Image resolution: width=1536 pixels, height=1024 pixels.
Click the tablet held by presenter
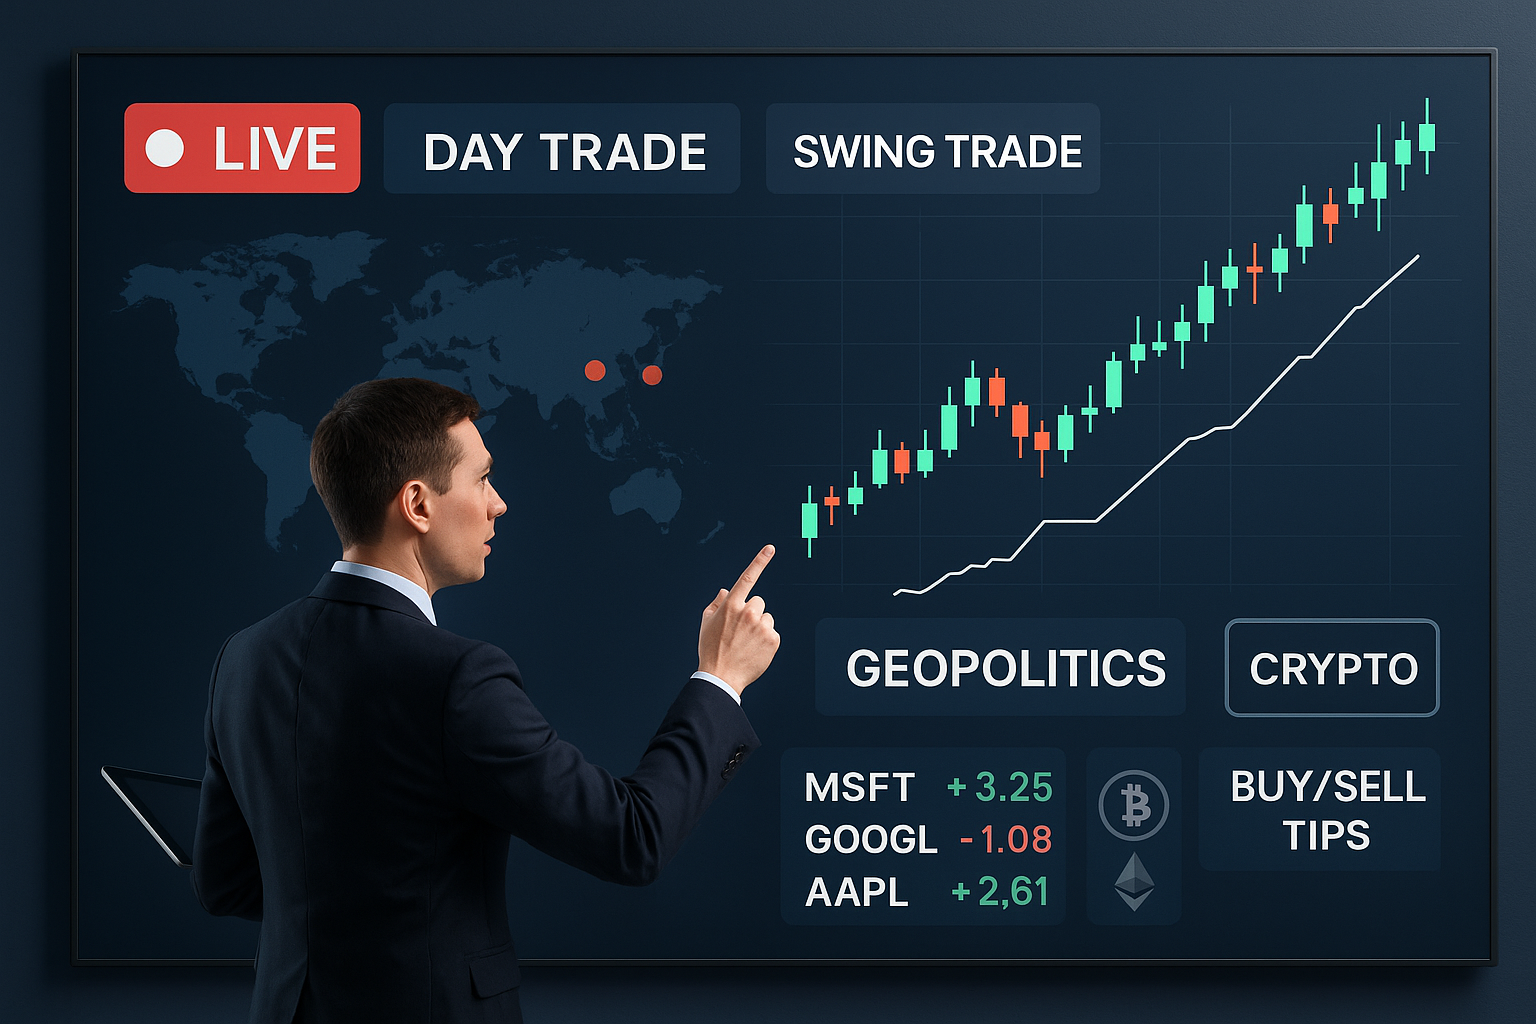coord(152,812)
